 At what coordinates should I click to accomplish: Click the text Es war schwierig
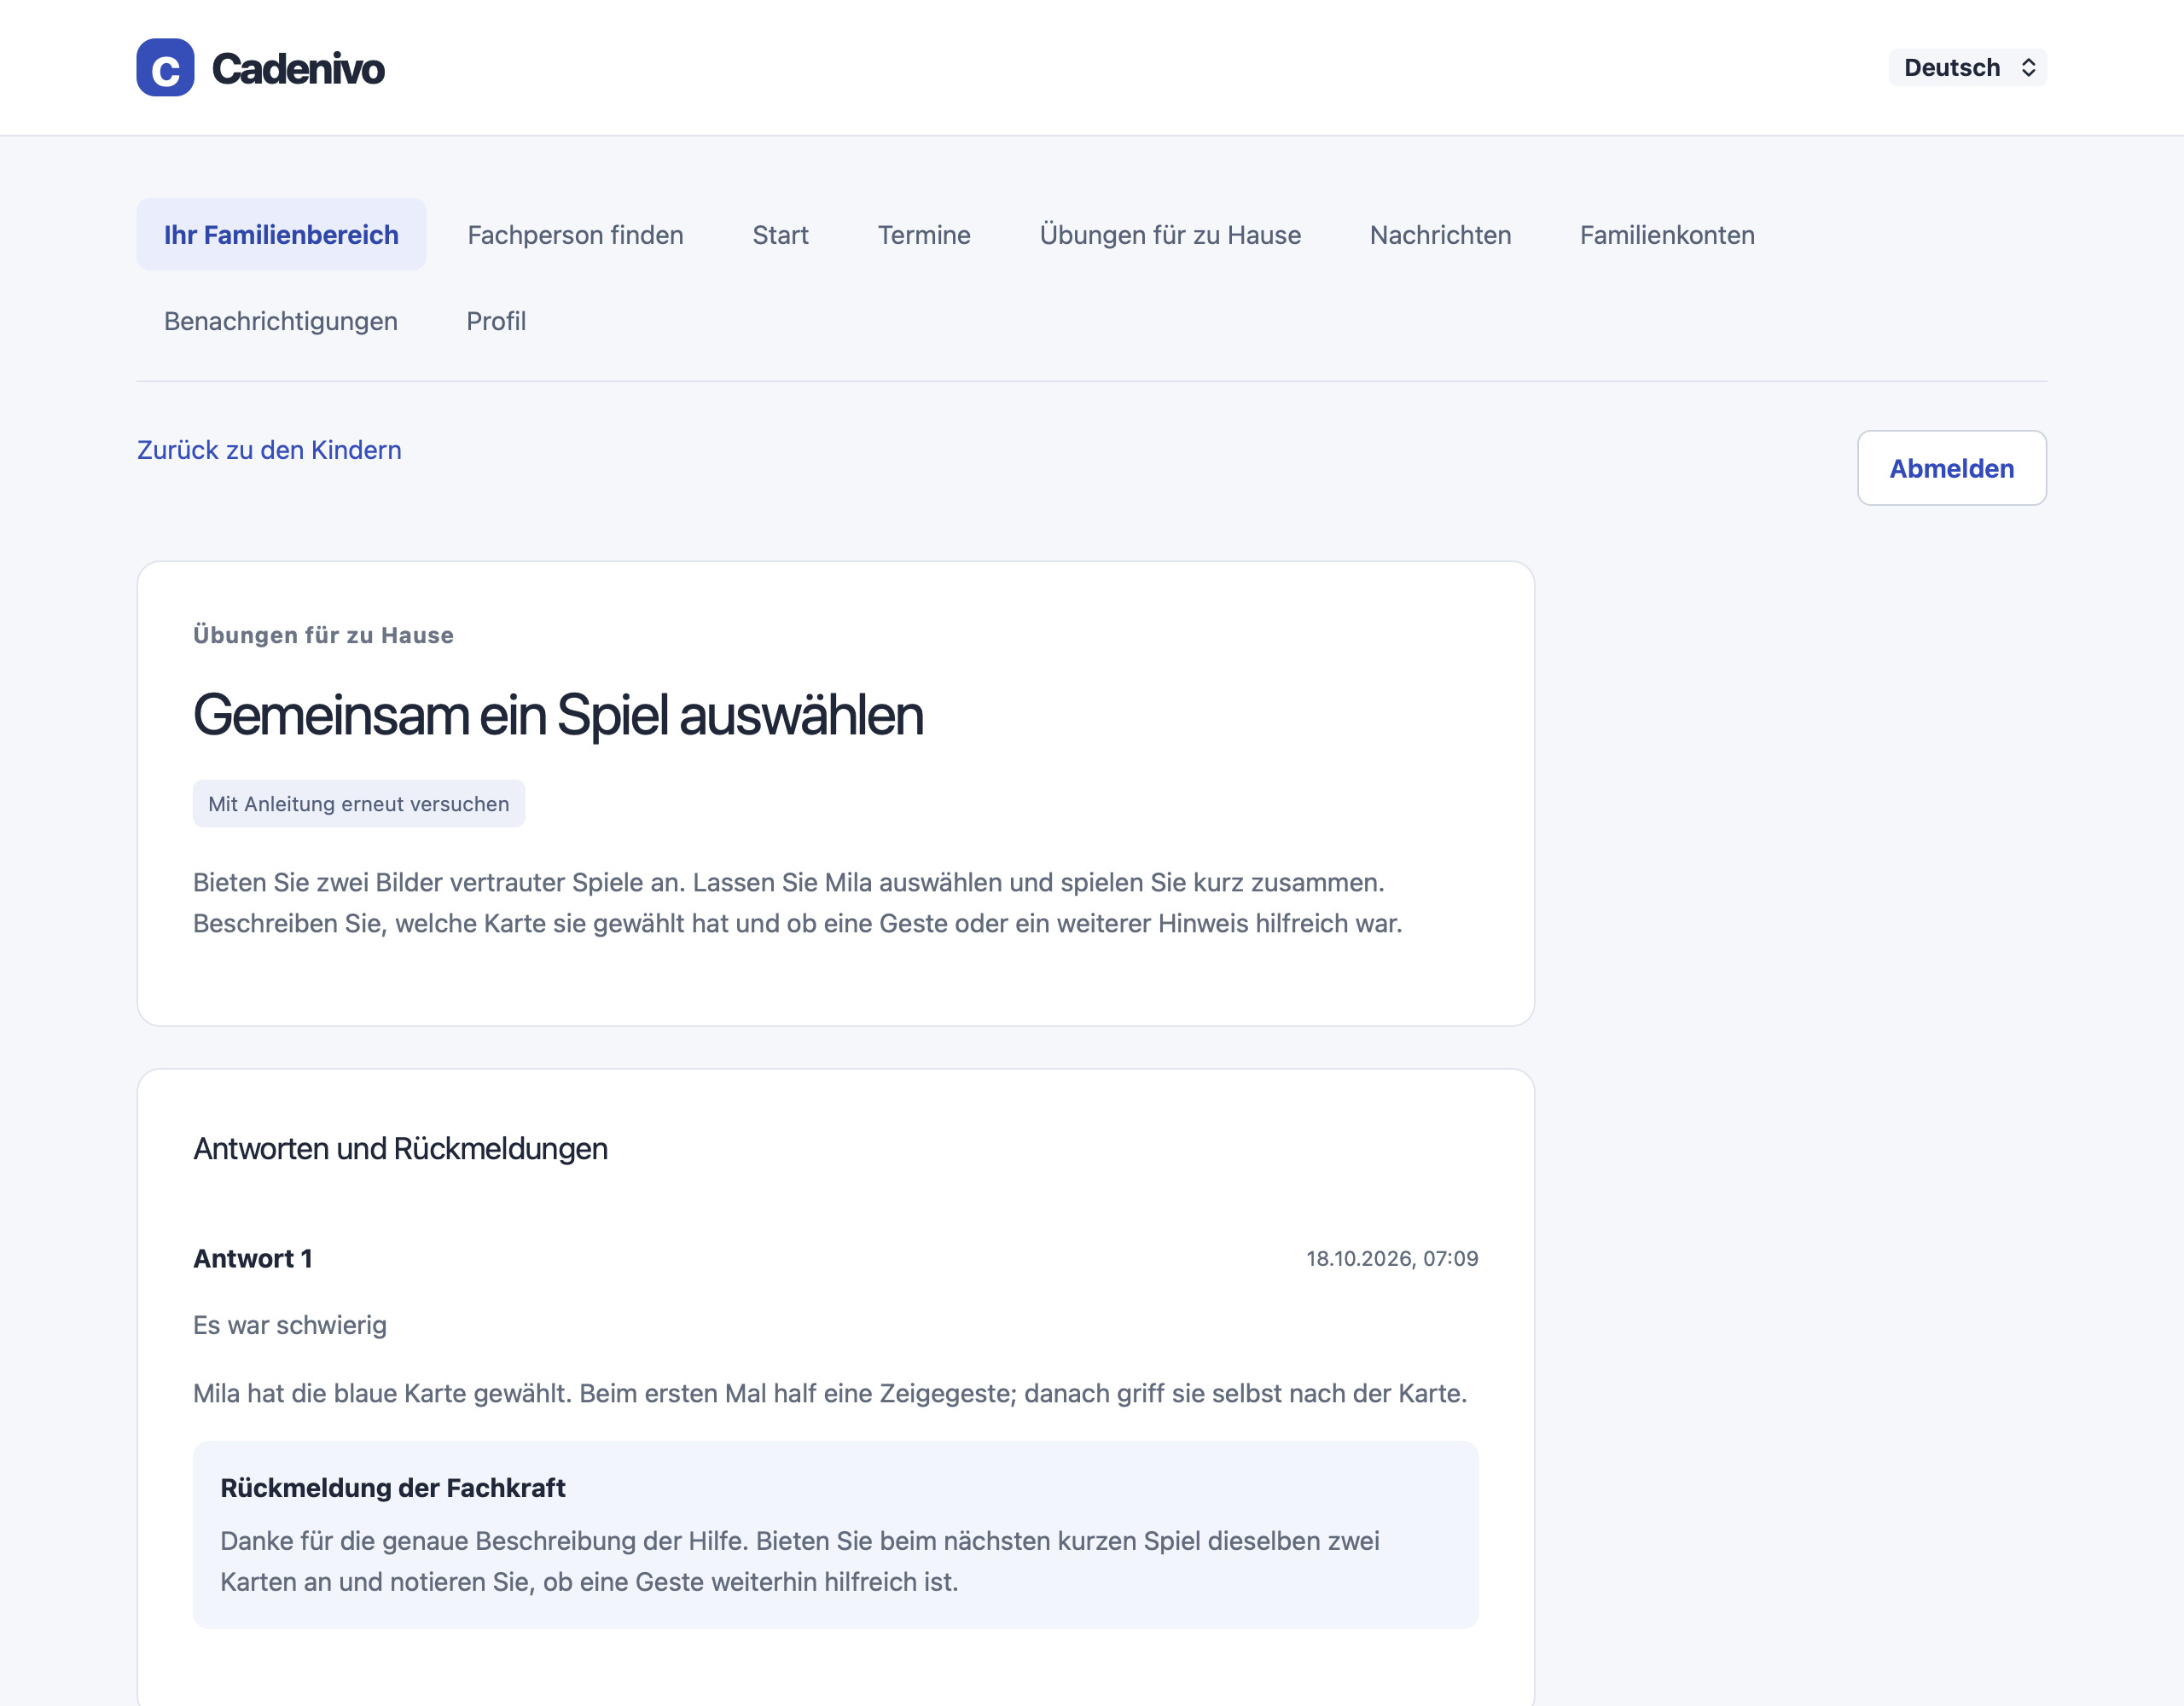tap(290, 1324)
